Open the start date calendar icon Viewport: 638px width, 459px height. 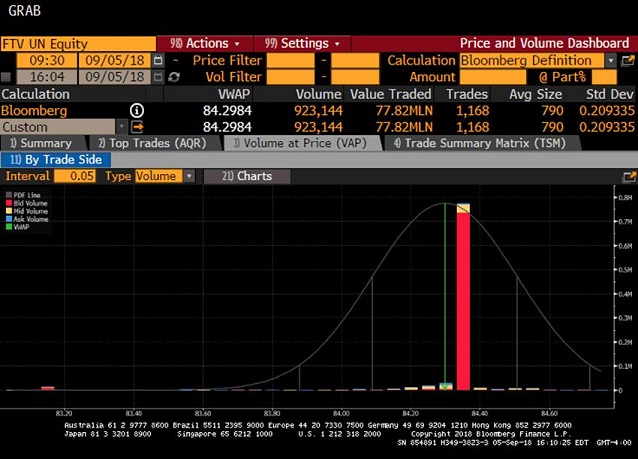[157, 60]
